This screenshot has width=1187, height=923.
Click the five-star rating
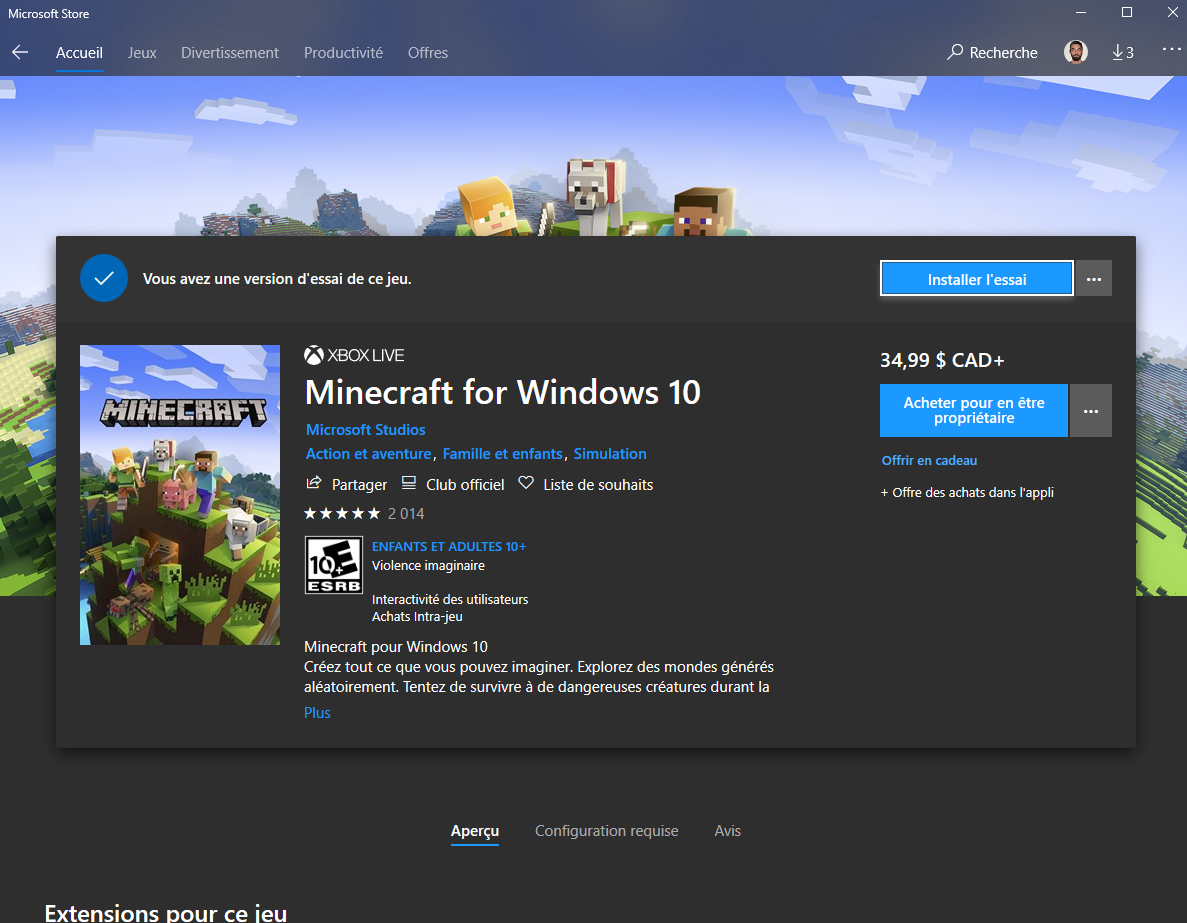coord(342,513)
